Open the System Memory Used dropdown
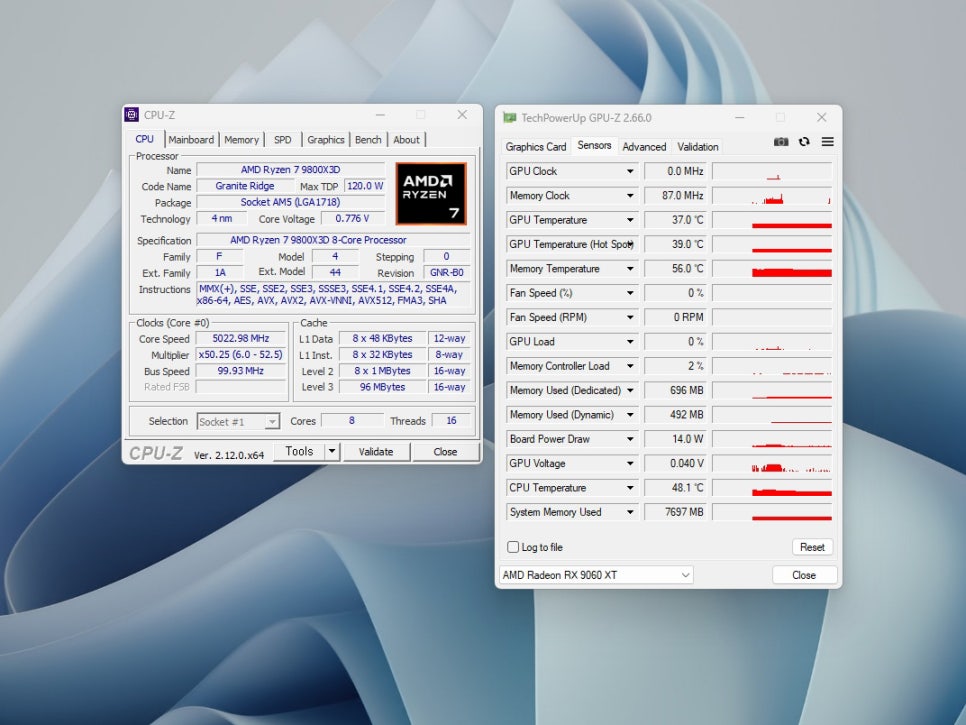This screenshot has width=966, height=725. point(630,512)
